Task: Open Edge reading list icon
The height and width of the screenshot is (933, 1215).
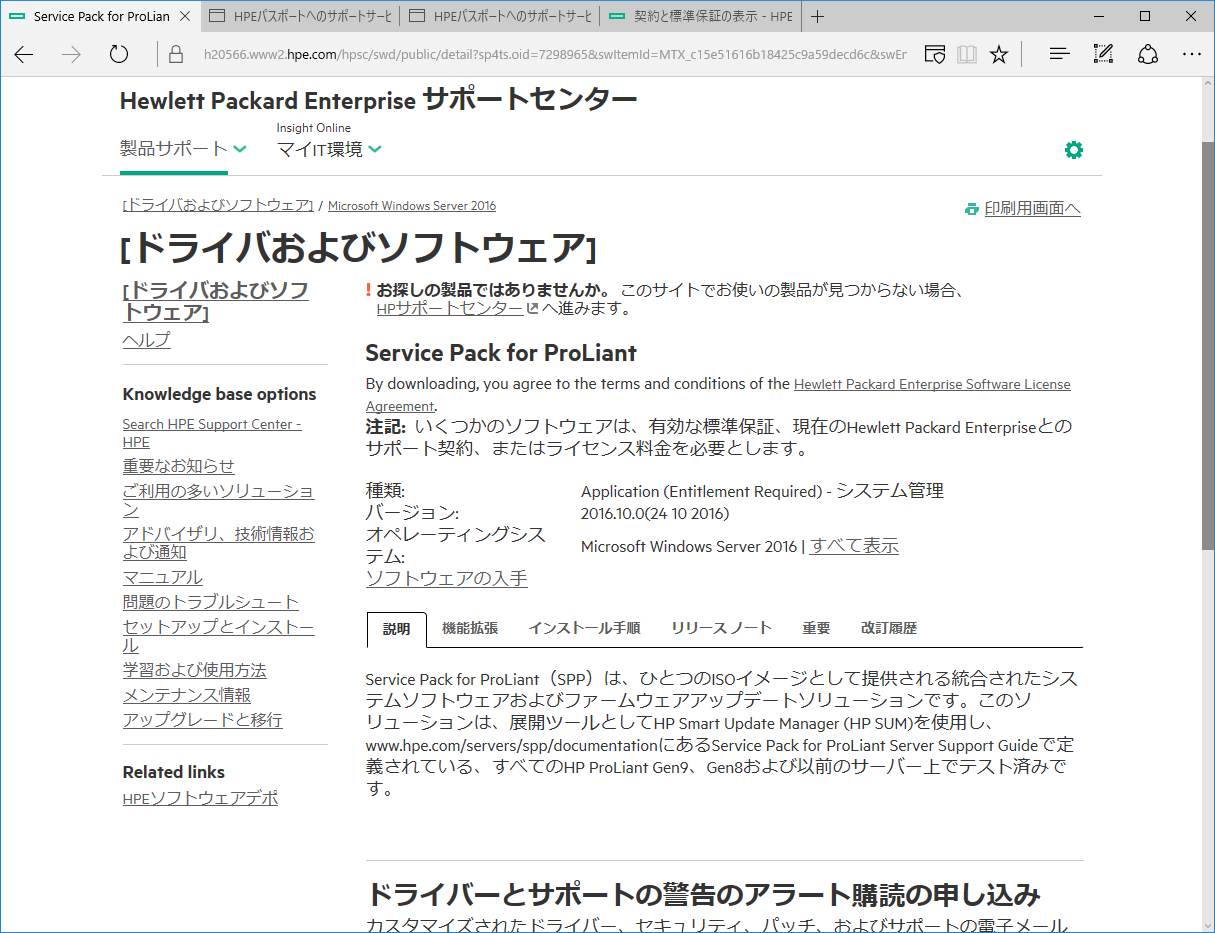Action: click(x=934, y=55)
